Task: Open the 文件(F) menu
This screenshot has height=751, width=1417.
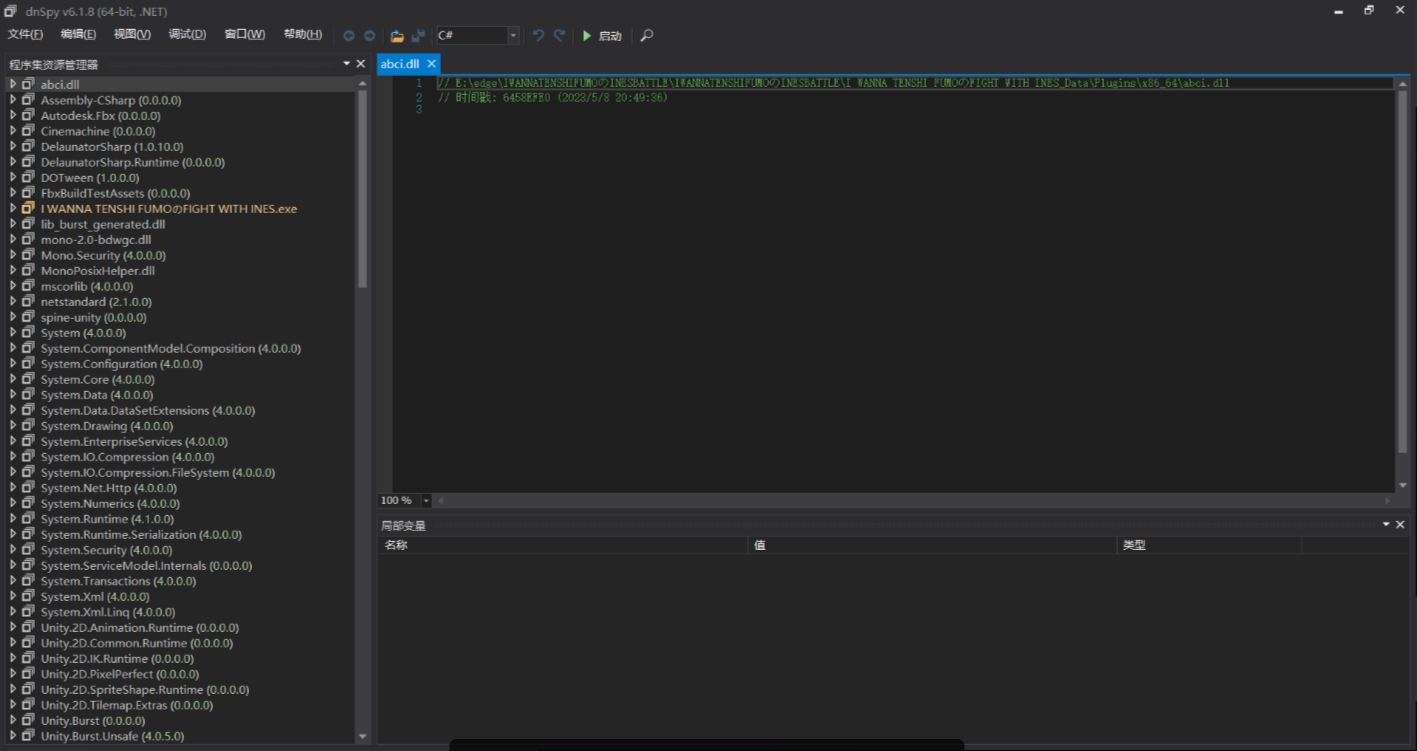Action: pos(25,35)
